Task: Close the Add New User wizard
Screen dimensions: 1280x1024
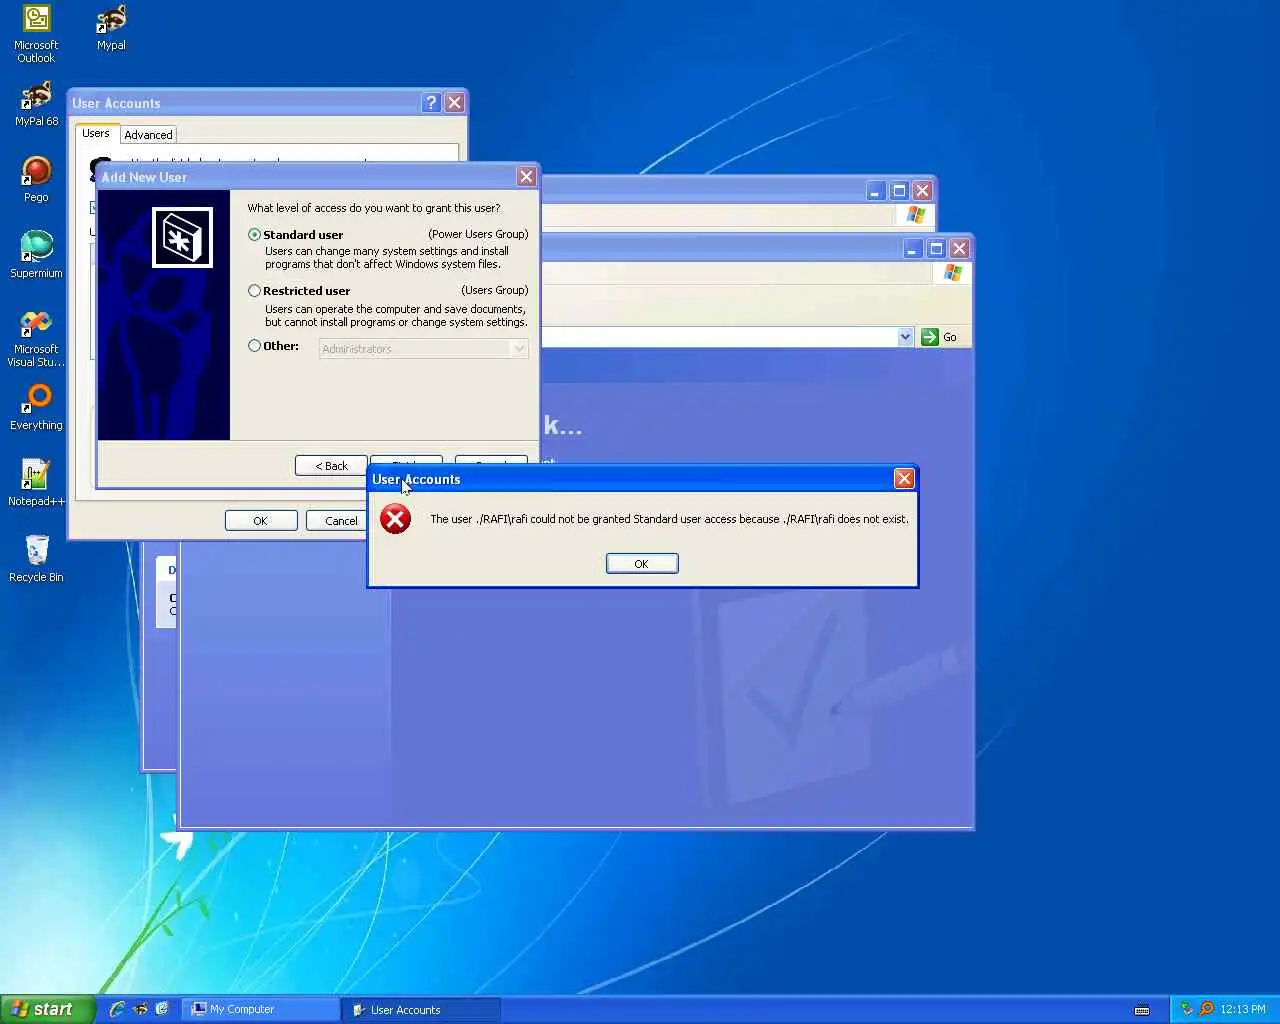Action: (526, 177)
